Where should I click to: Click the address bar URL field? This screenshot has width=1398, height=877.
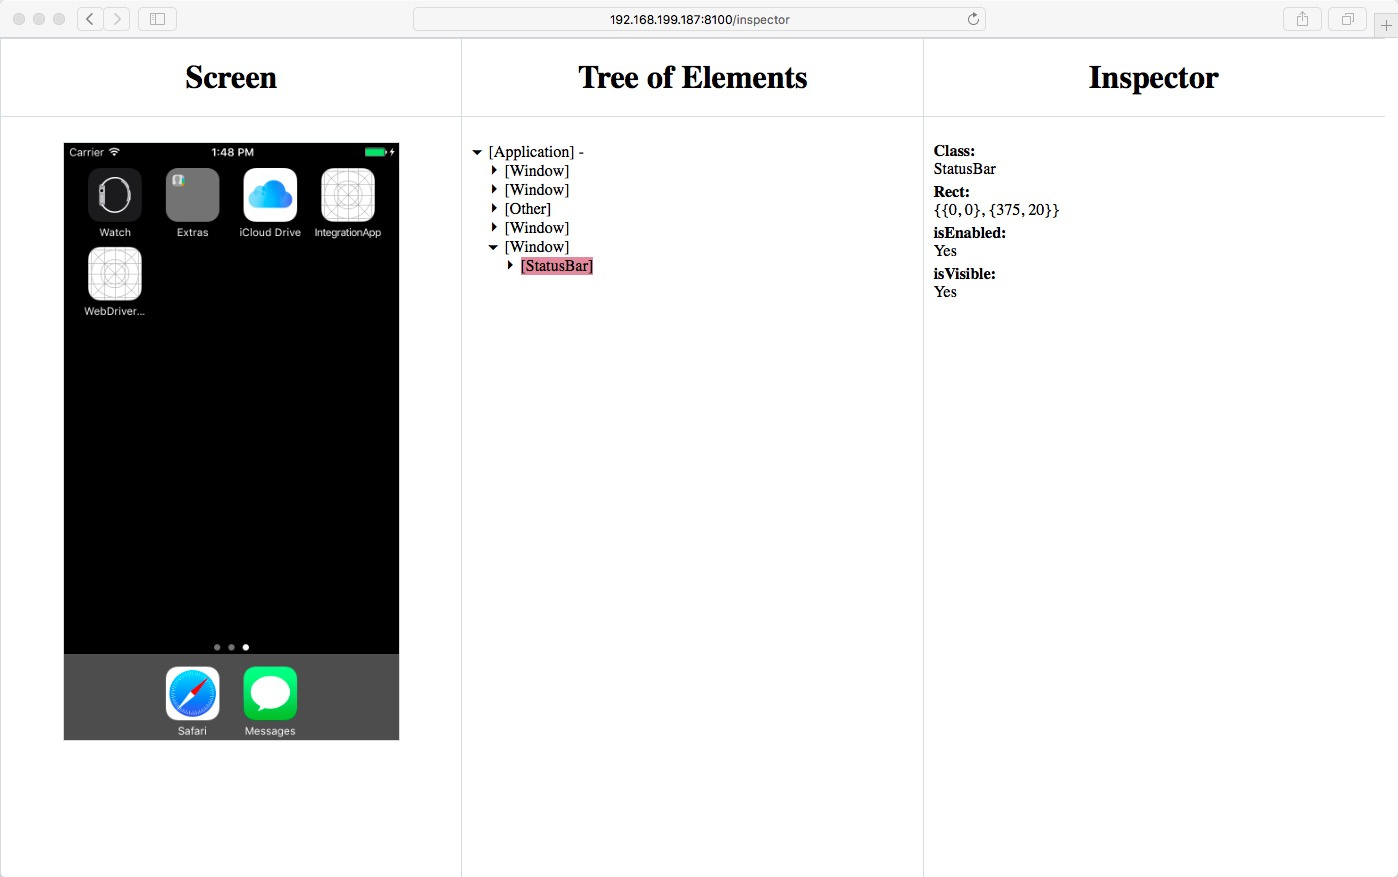[699, 19]
